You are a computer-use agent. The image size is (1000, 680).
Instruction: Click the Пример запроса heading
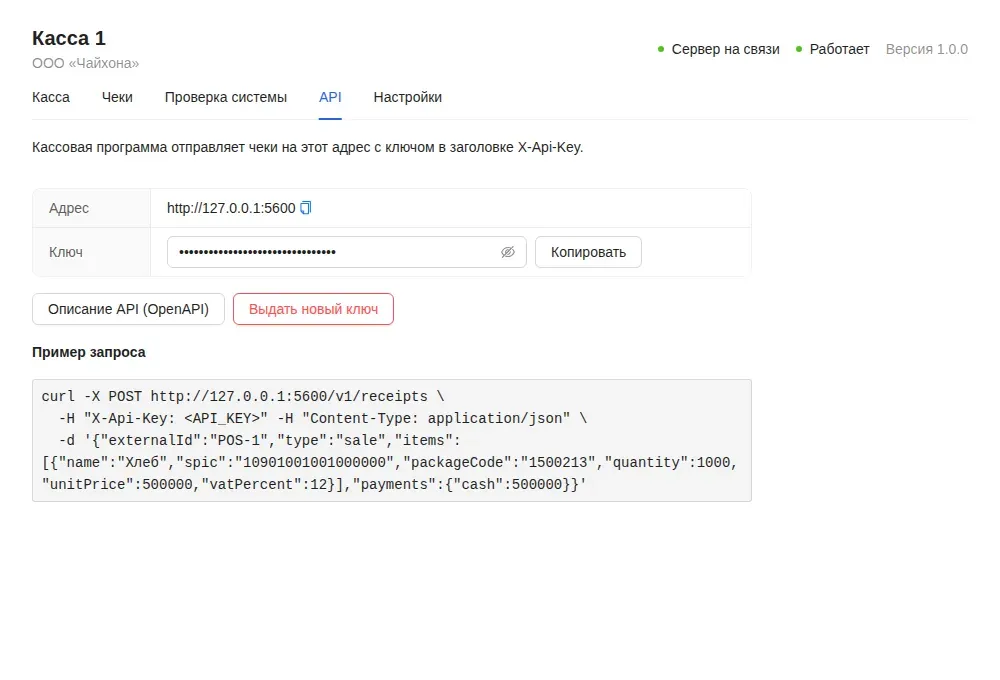click(x=89, y=352)
